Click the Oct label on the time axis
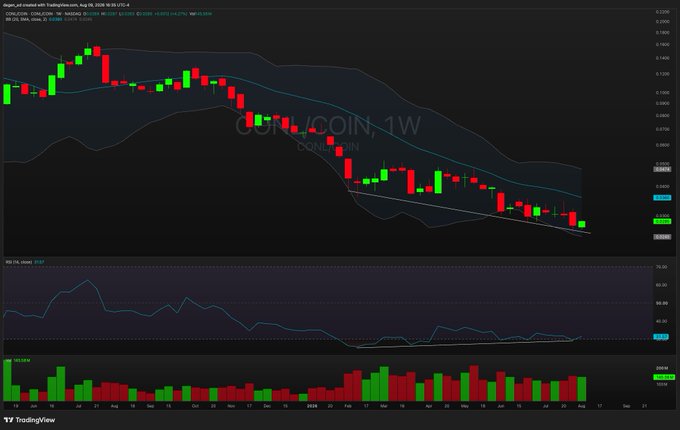Screen dimensions: 680x430 tap(195, 406)
